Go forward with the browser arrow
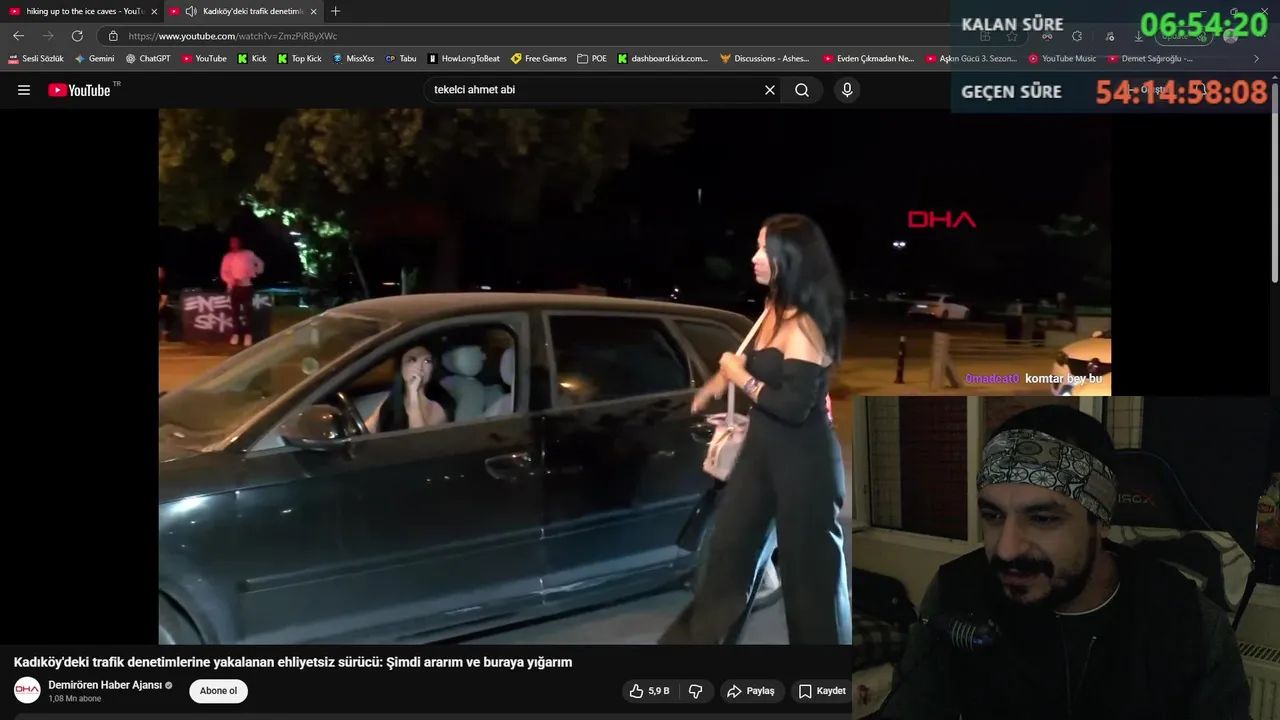 tap(48, 36)
